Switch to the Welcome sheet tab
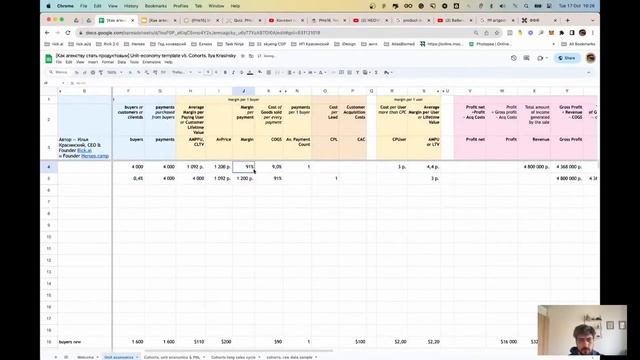Viewport: 640px width, 360px height. (86, 357)
